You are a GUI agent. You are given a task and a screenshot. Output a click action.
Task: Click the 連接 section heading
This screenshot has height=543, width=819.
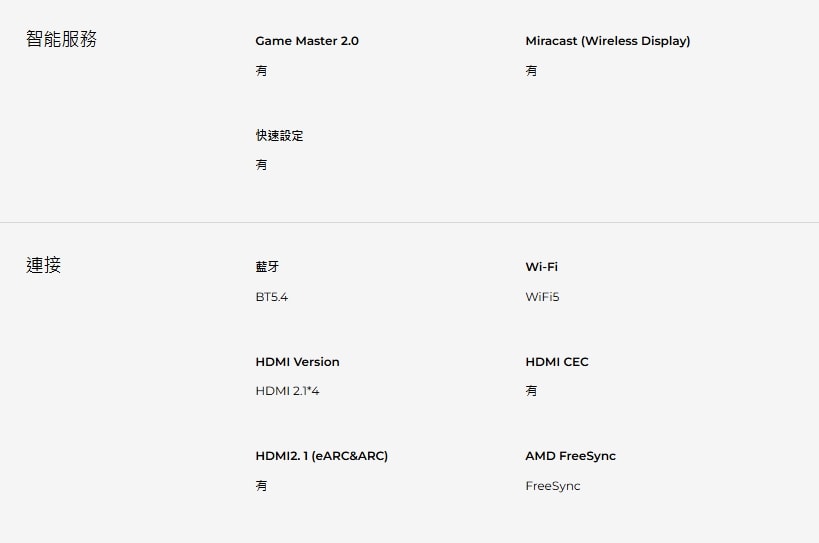pos(44,265)
